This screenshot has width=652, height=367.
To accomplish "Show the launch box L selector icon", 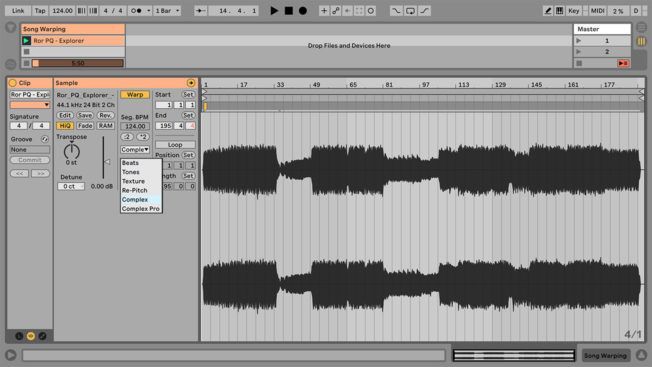I will click(x=19, y=336).
